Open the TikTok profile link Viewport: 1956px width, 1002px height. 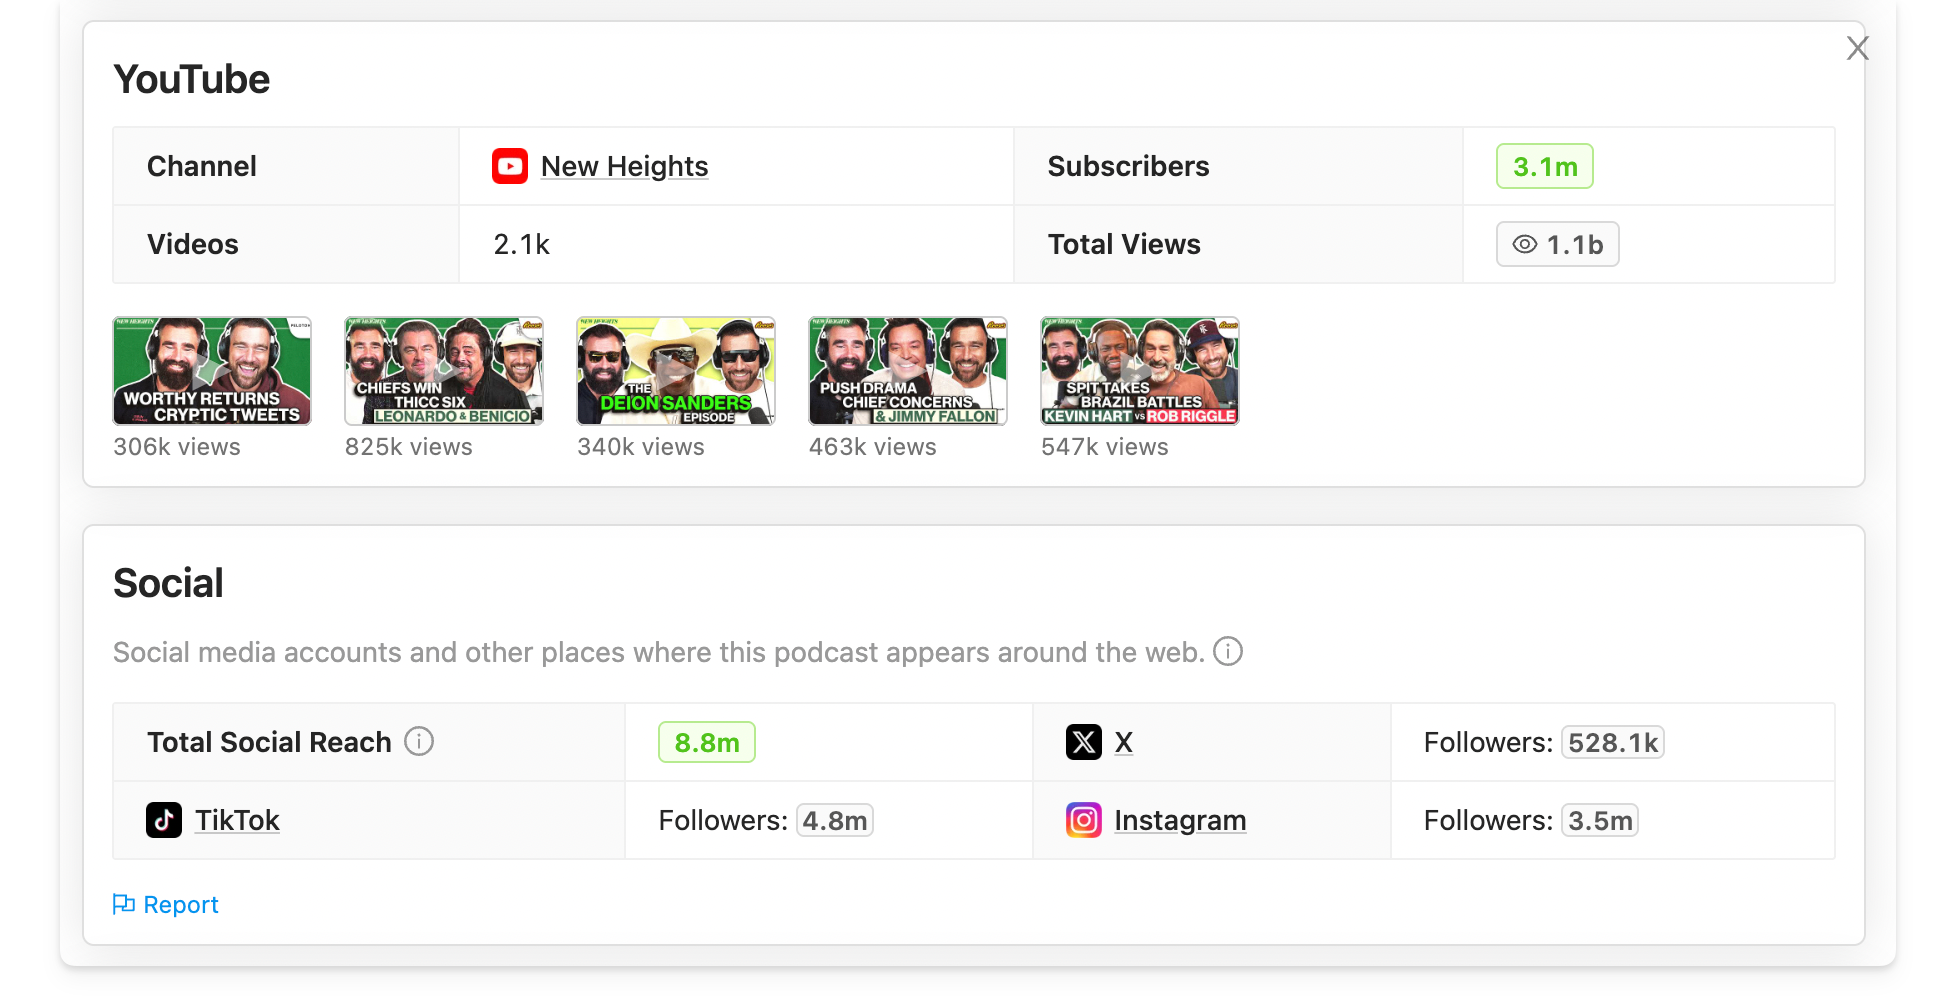237,820
